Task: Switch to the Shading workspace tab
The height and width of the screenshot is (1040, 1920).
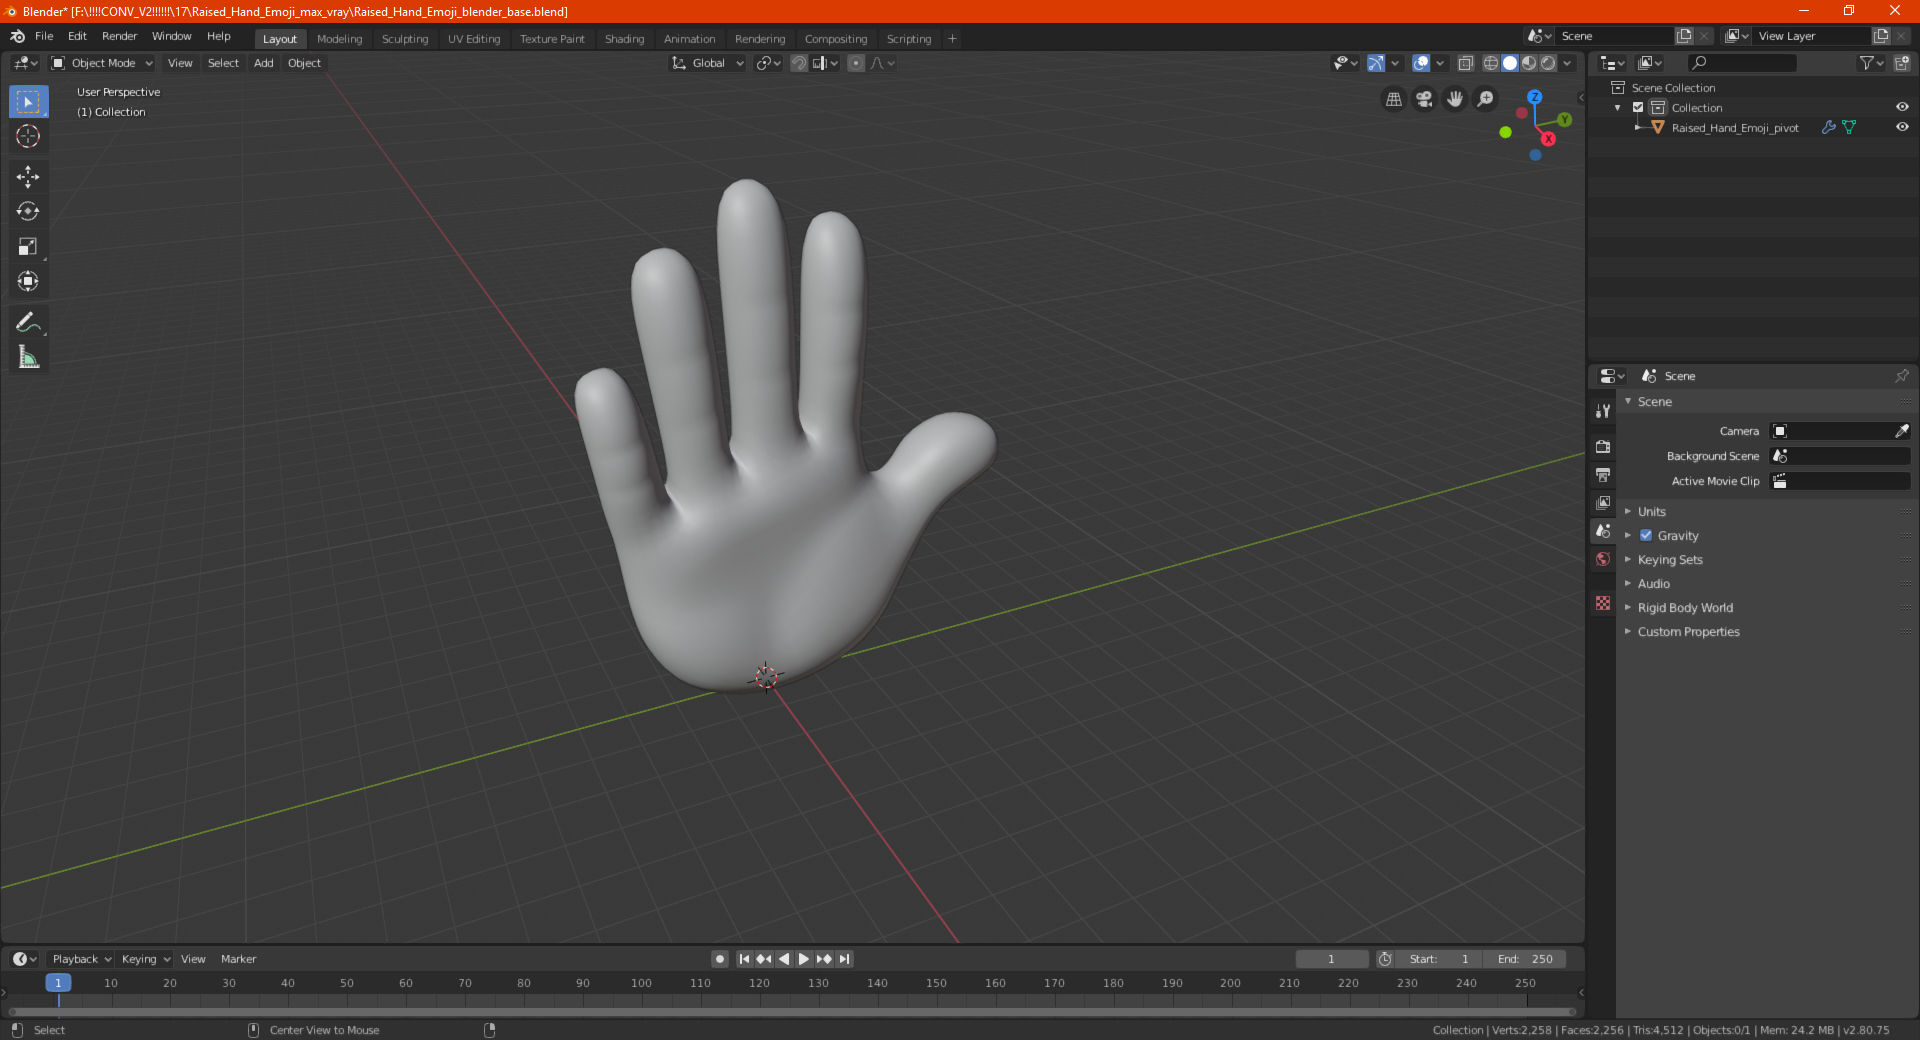Action: pyautogui.click(x=624, y=39)
